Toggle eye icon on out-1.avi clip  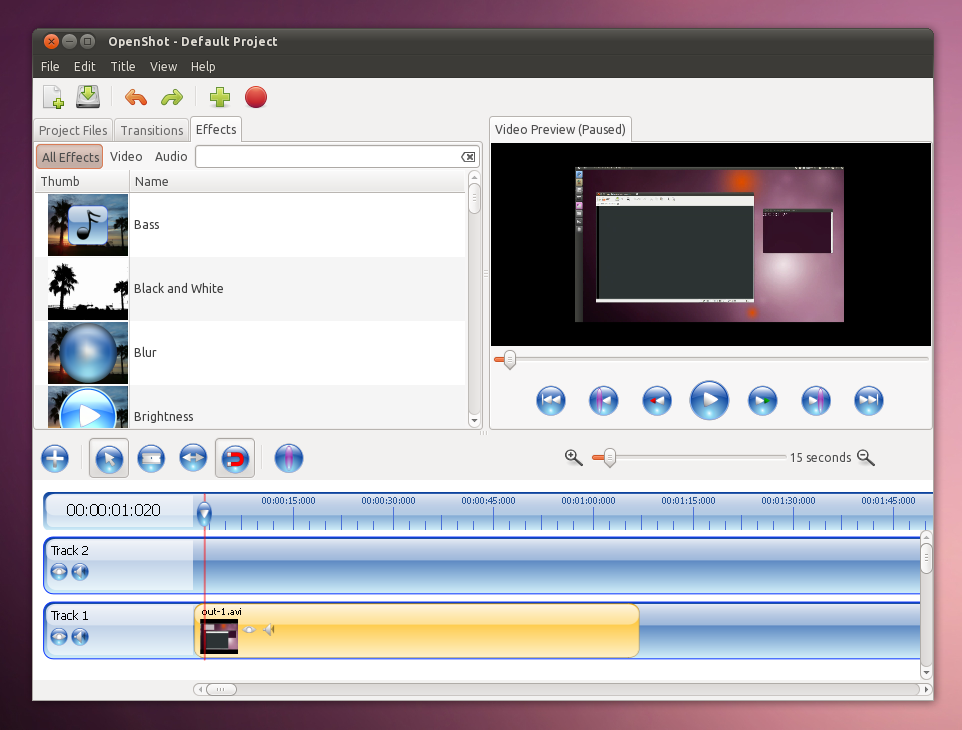[248, 629]
